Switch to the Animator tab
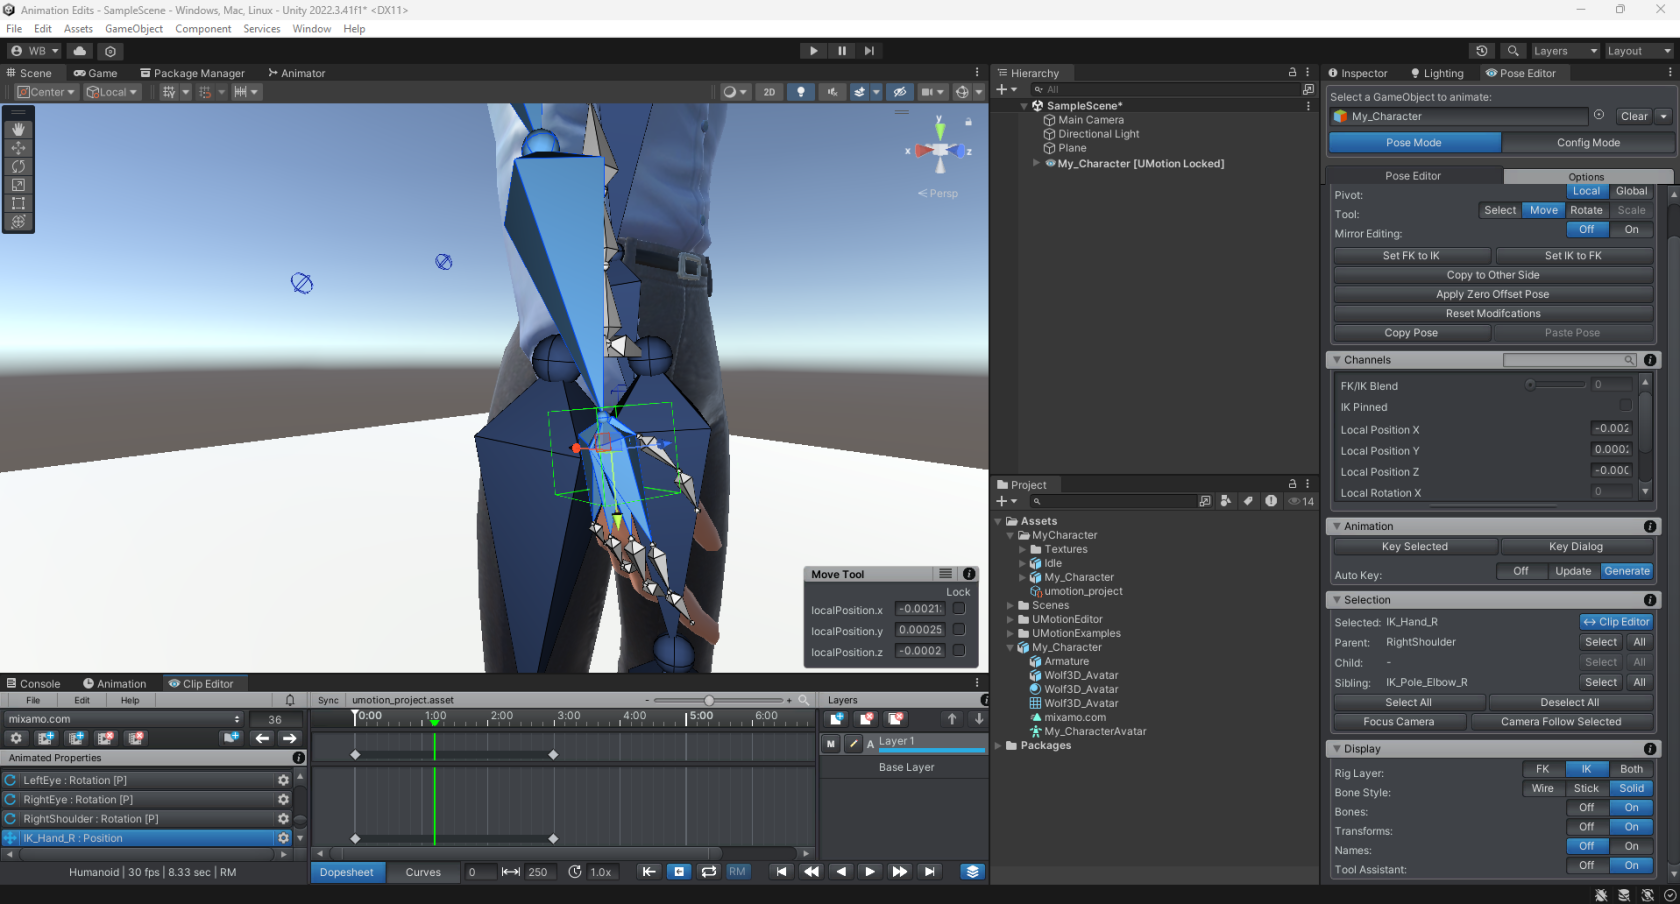 pos(297,73)
